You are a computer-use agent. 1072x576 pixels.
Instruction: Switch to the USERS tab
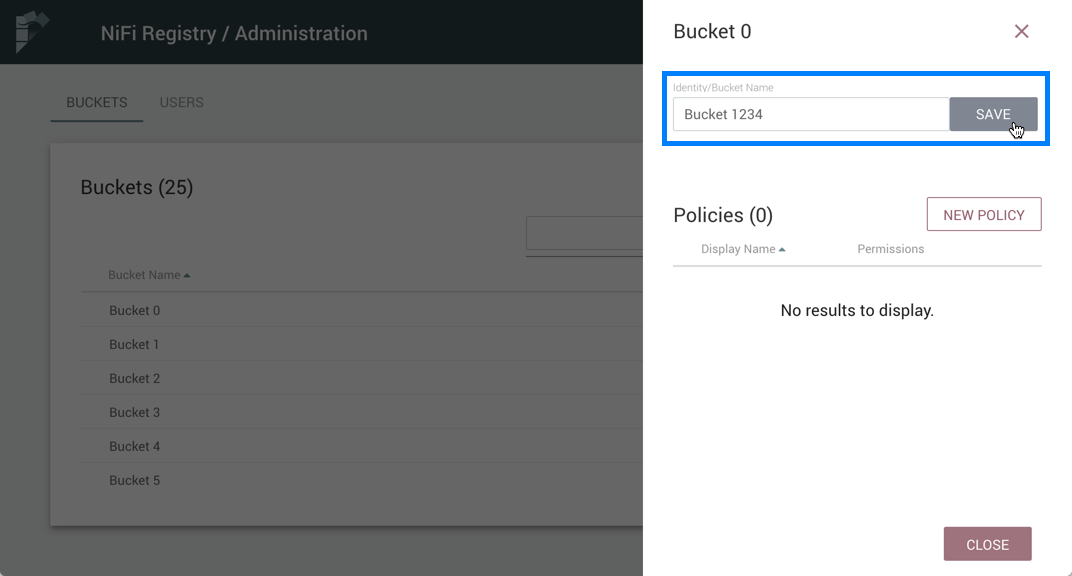tap(181, 102)
